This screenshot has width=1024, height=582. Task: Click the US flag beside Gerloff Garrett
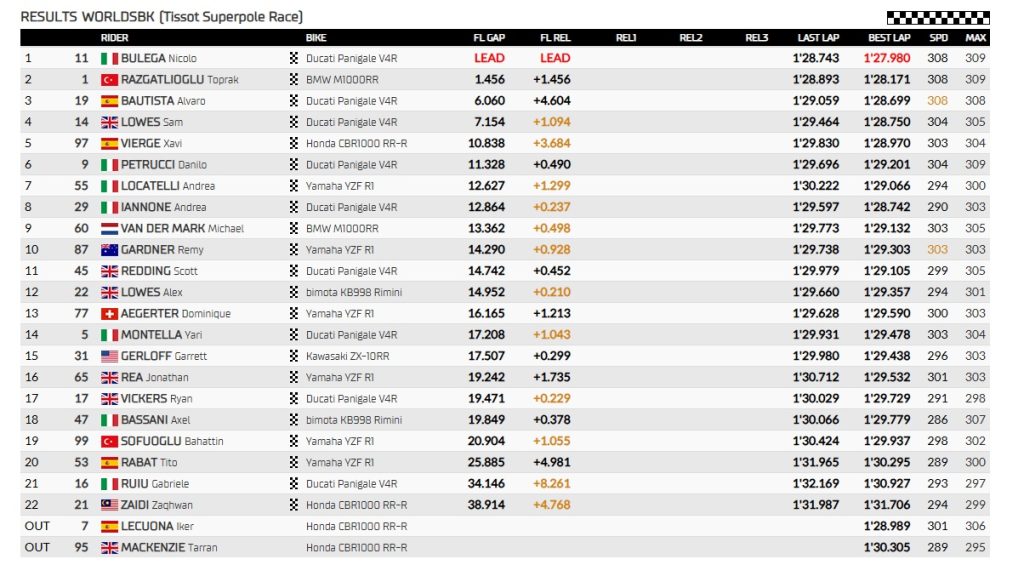(109, 356)
